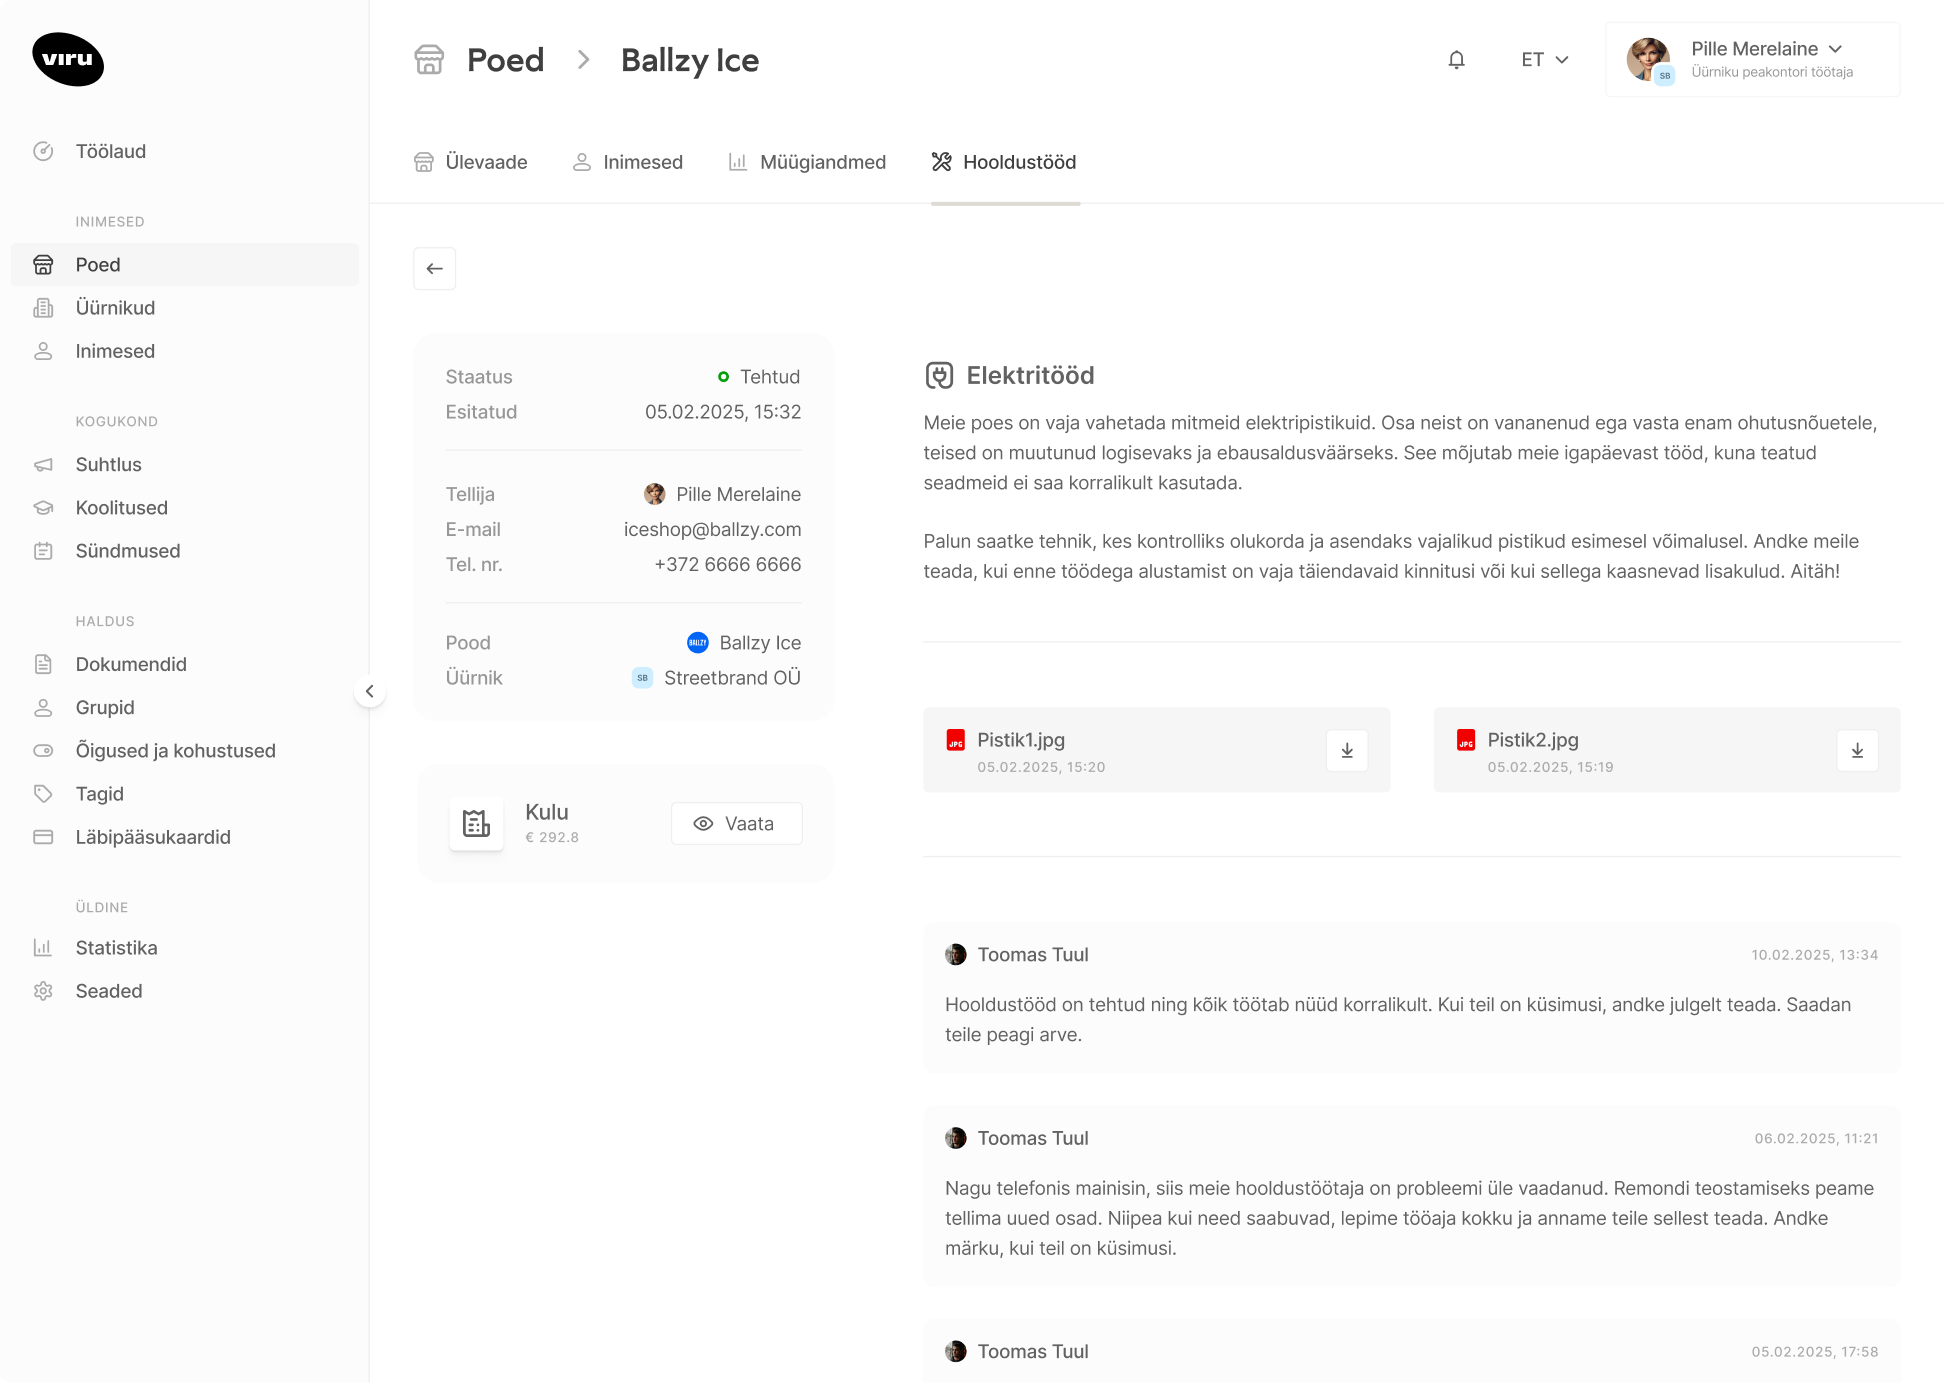The width and height of the screenshot is (1944, 1383).
Task: Click Vaata to view the cost
Action: click(736, 824)
